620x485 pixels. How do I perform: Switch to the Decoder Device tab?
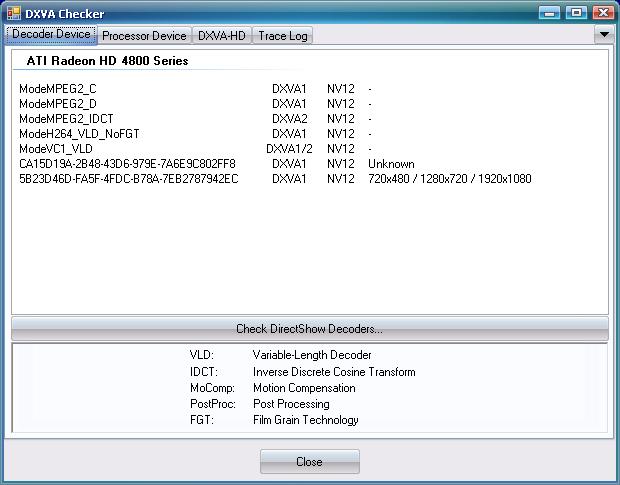(51, 34)
